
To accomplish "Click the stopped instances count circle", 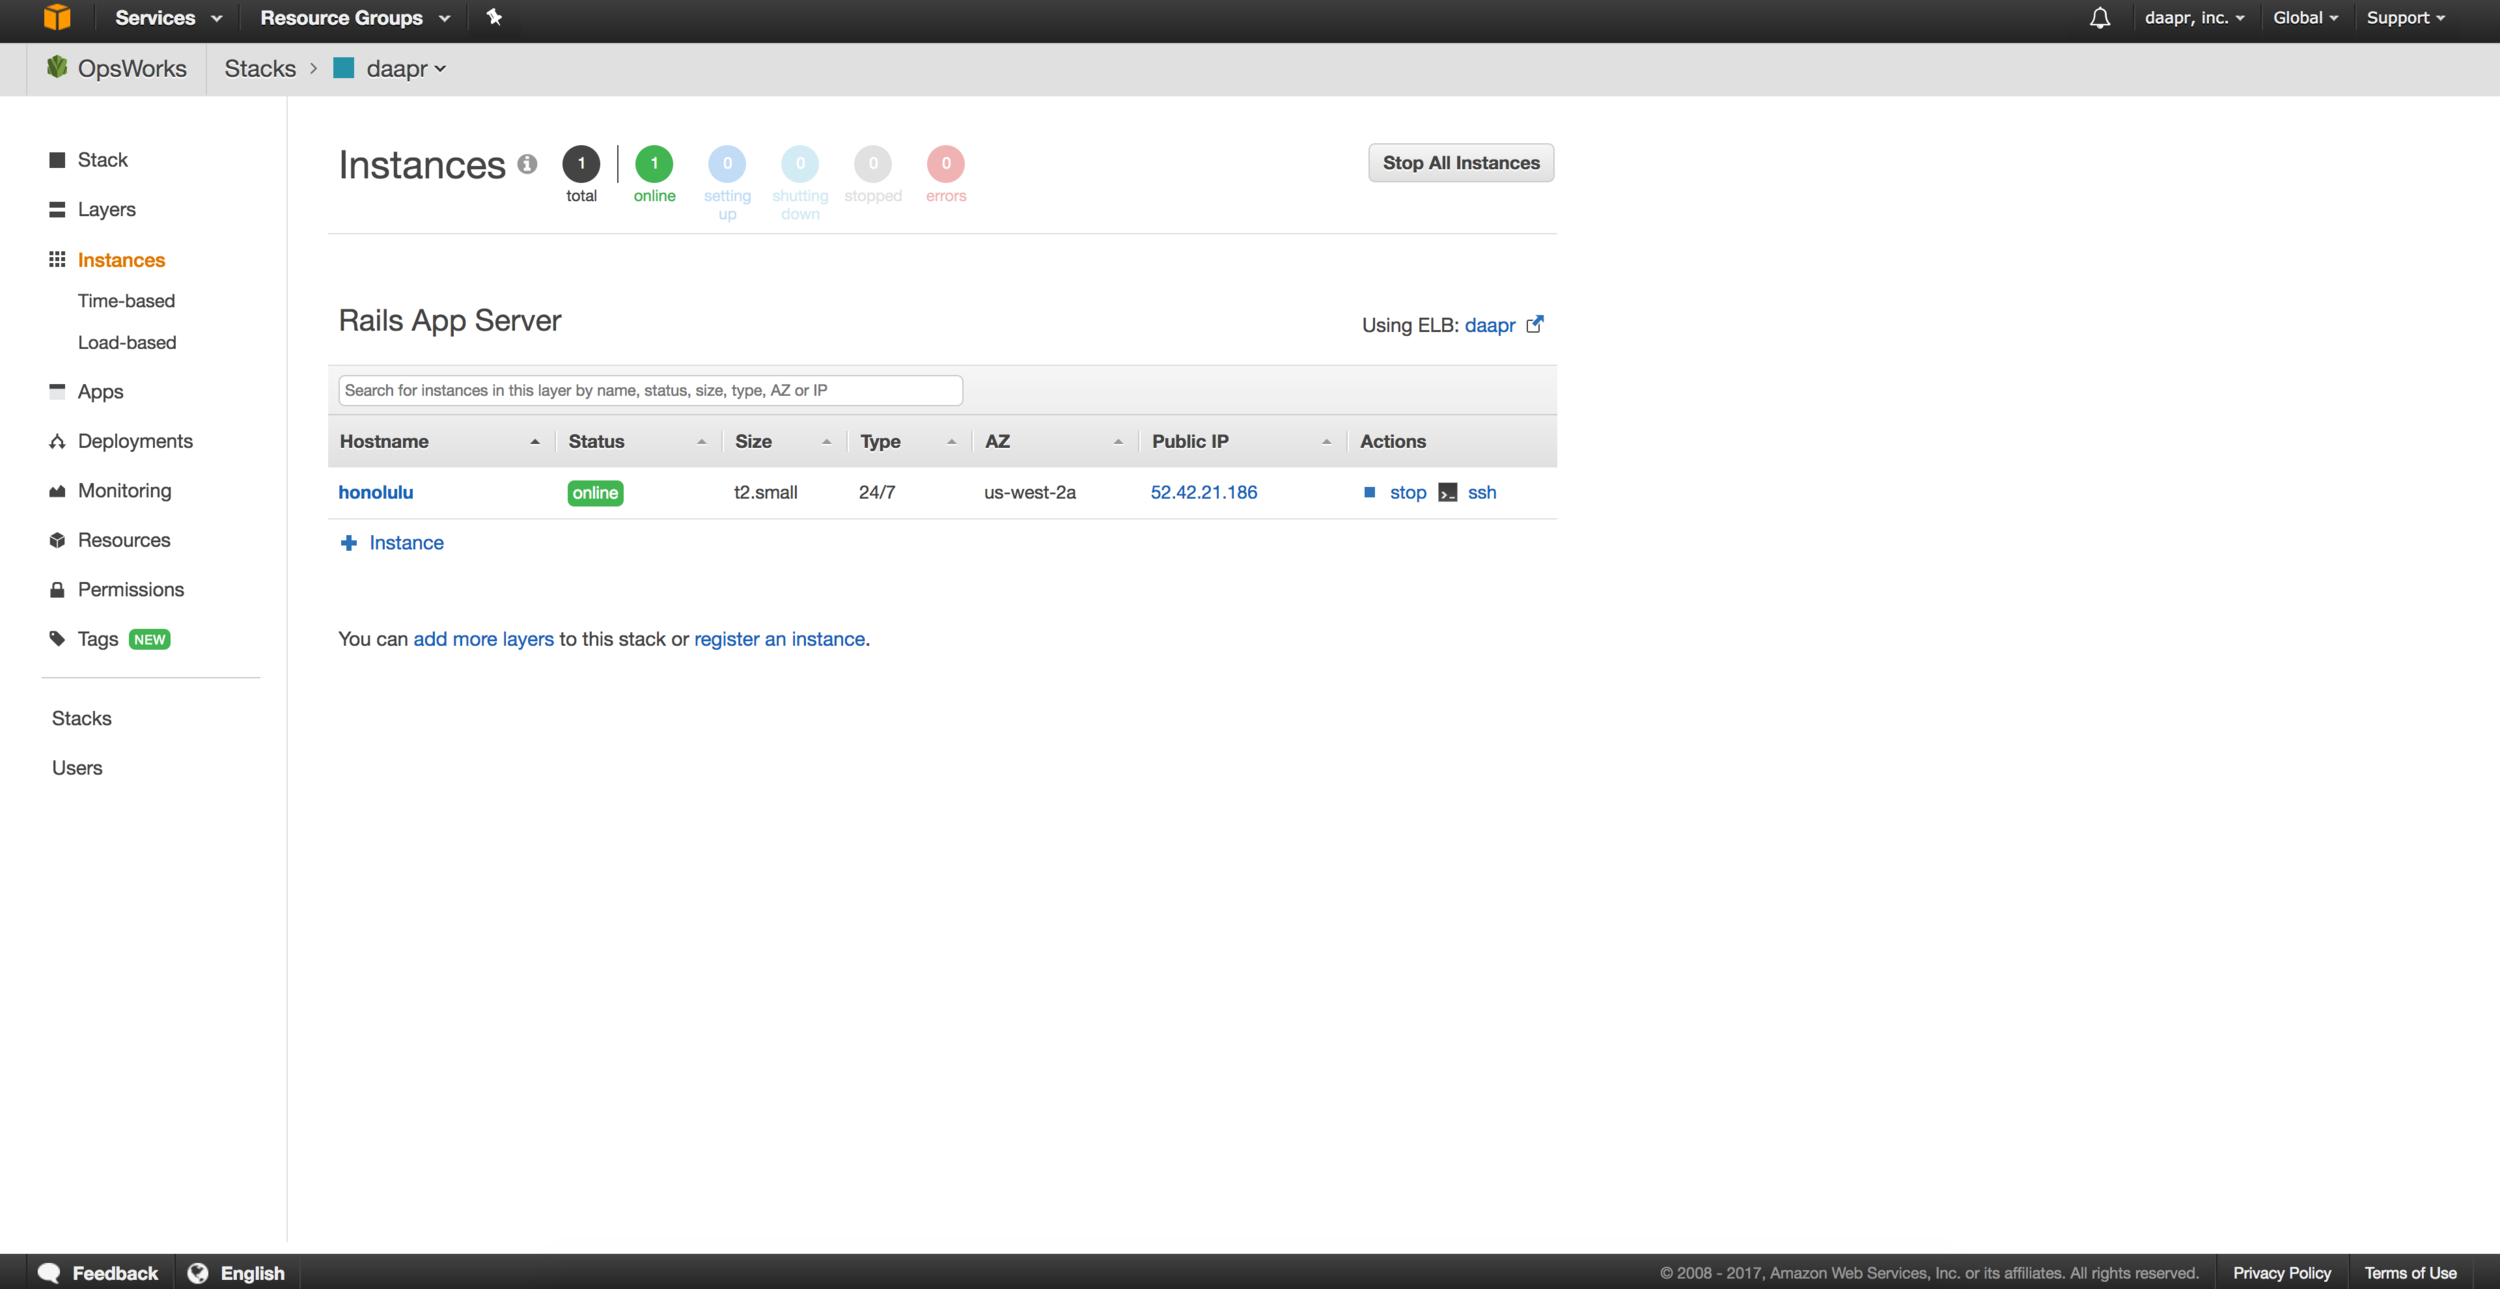I will click(873, 164).
